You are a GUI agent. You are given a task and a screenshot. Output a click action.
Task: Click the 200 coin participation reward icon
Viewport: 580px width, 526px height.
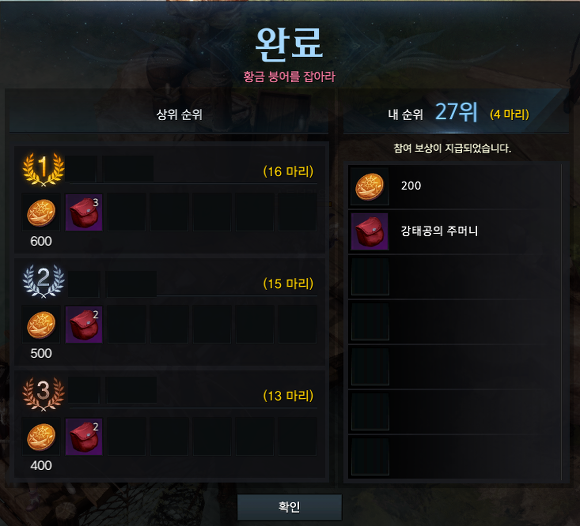370,186
